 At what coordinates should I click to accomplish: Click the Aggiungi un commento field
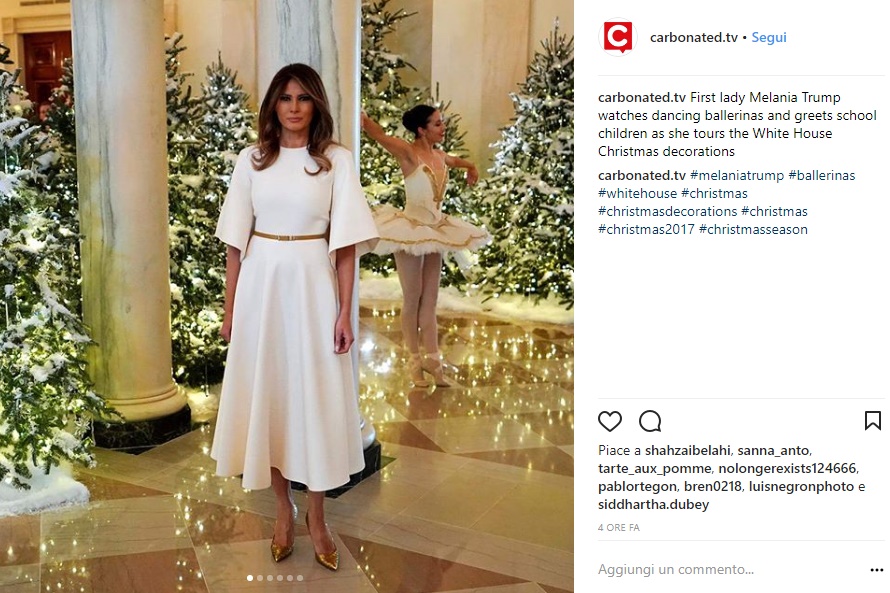[727, 569]
